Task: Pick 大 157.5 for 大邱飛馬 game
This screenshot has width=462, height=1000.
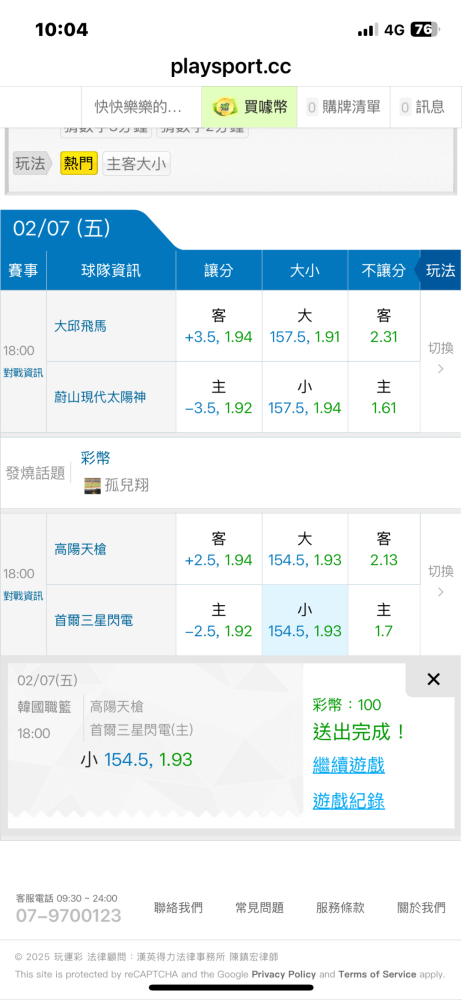Action: click(305, 326)
